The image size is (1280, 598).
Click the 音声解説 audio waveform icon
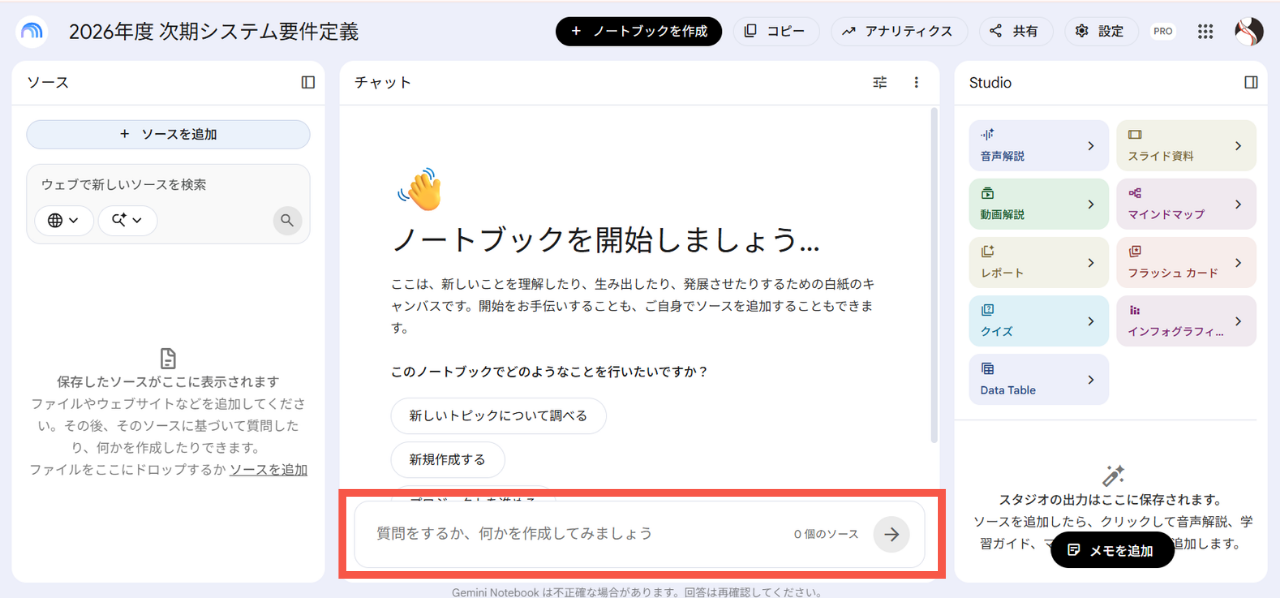[988, 134]
